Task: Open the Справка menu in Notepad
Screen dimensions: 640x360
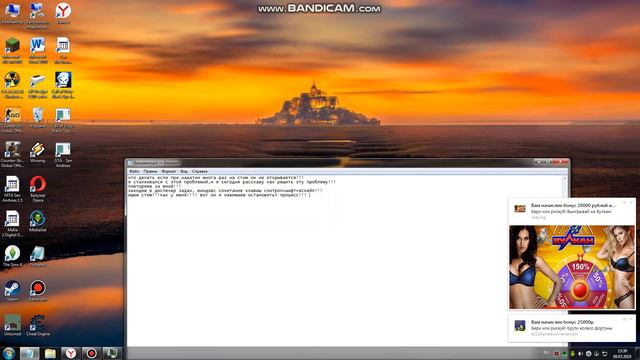Action: coord(200,171)
